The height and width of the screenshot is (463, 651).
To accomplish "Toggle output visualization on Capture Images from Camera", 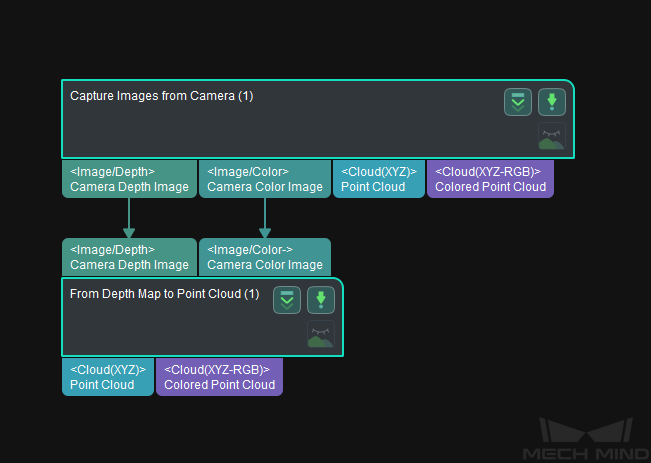I will tap(551, 138).
